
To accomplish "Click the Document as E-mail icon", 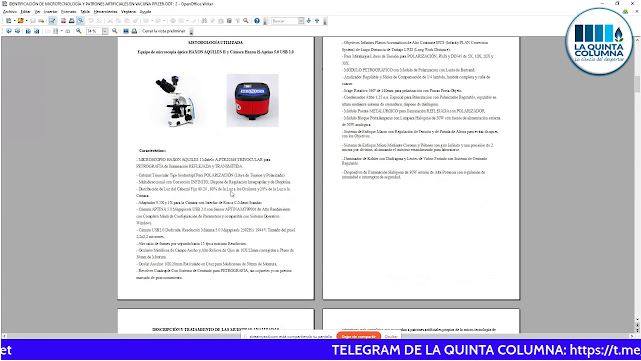I will click(x=41, y=20).
